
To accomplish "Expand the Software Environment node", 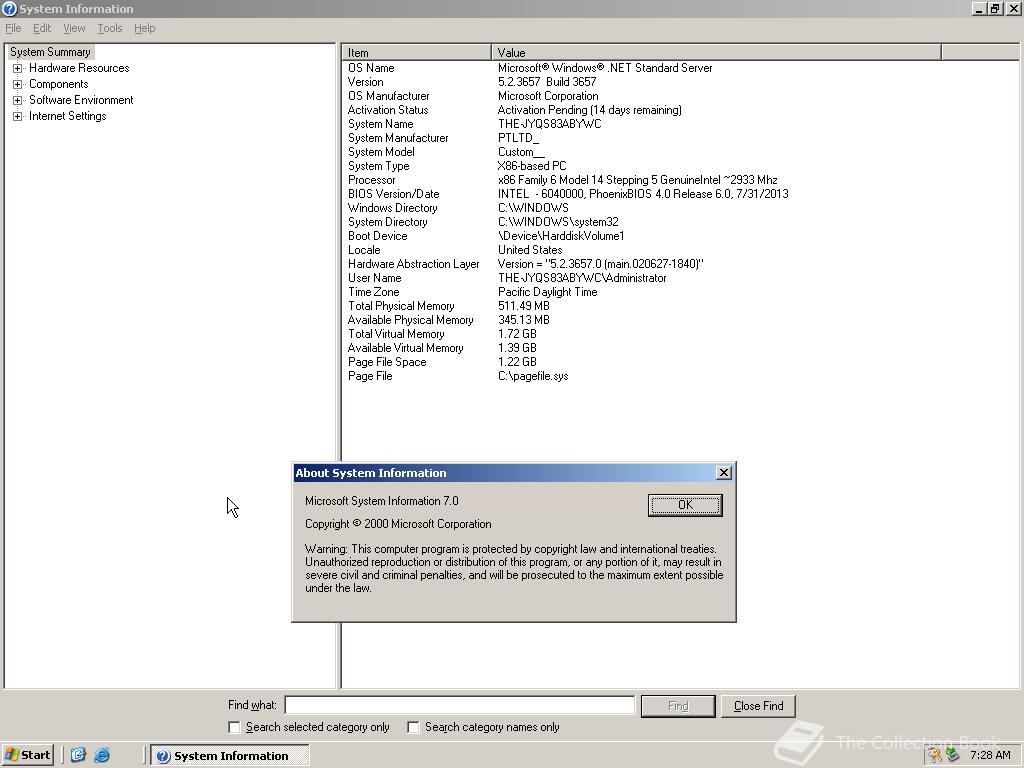I will 18,100.
